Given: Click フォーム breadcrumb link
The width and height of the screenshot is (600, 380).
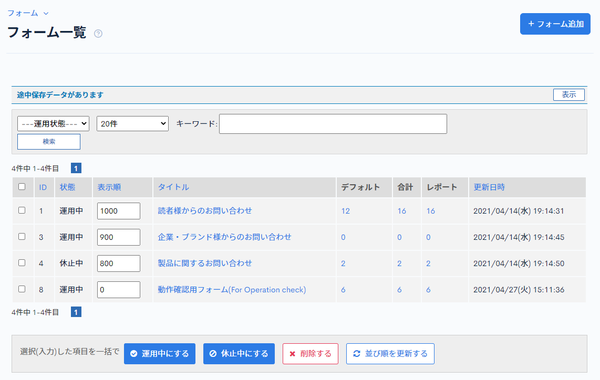Looking at the screenshot, I should [x=23, y=13].
